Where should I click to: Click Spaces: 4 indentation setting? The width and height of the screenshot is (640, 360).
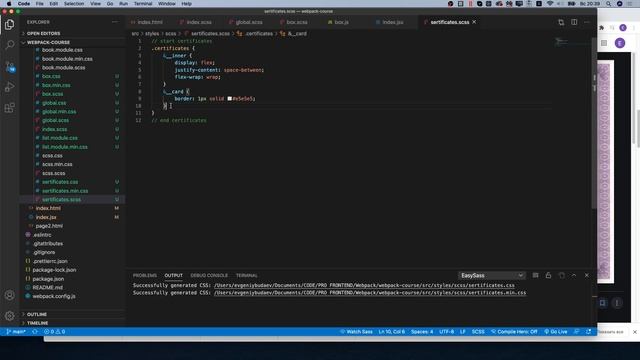(422, 332)
